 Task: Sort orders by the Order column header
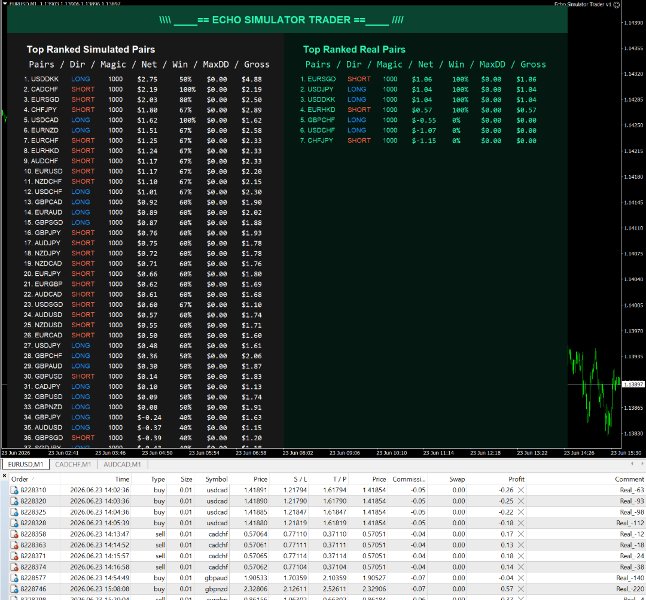[x=20, y=479]
